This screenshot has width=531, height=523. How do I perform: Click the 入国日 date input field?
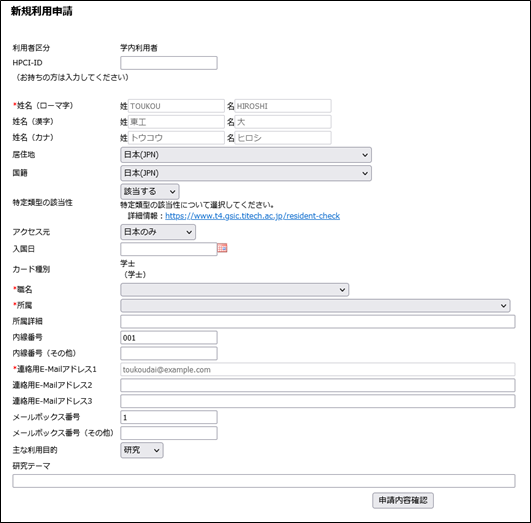click(x=169, y=249)
